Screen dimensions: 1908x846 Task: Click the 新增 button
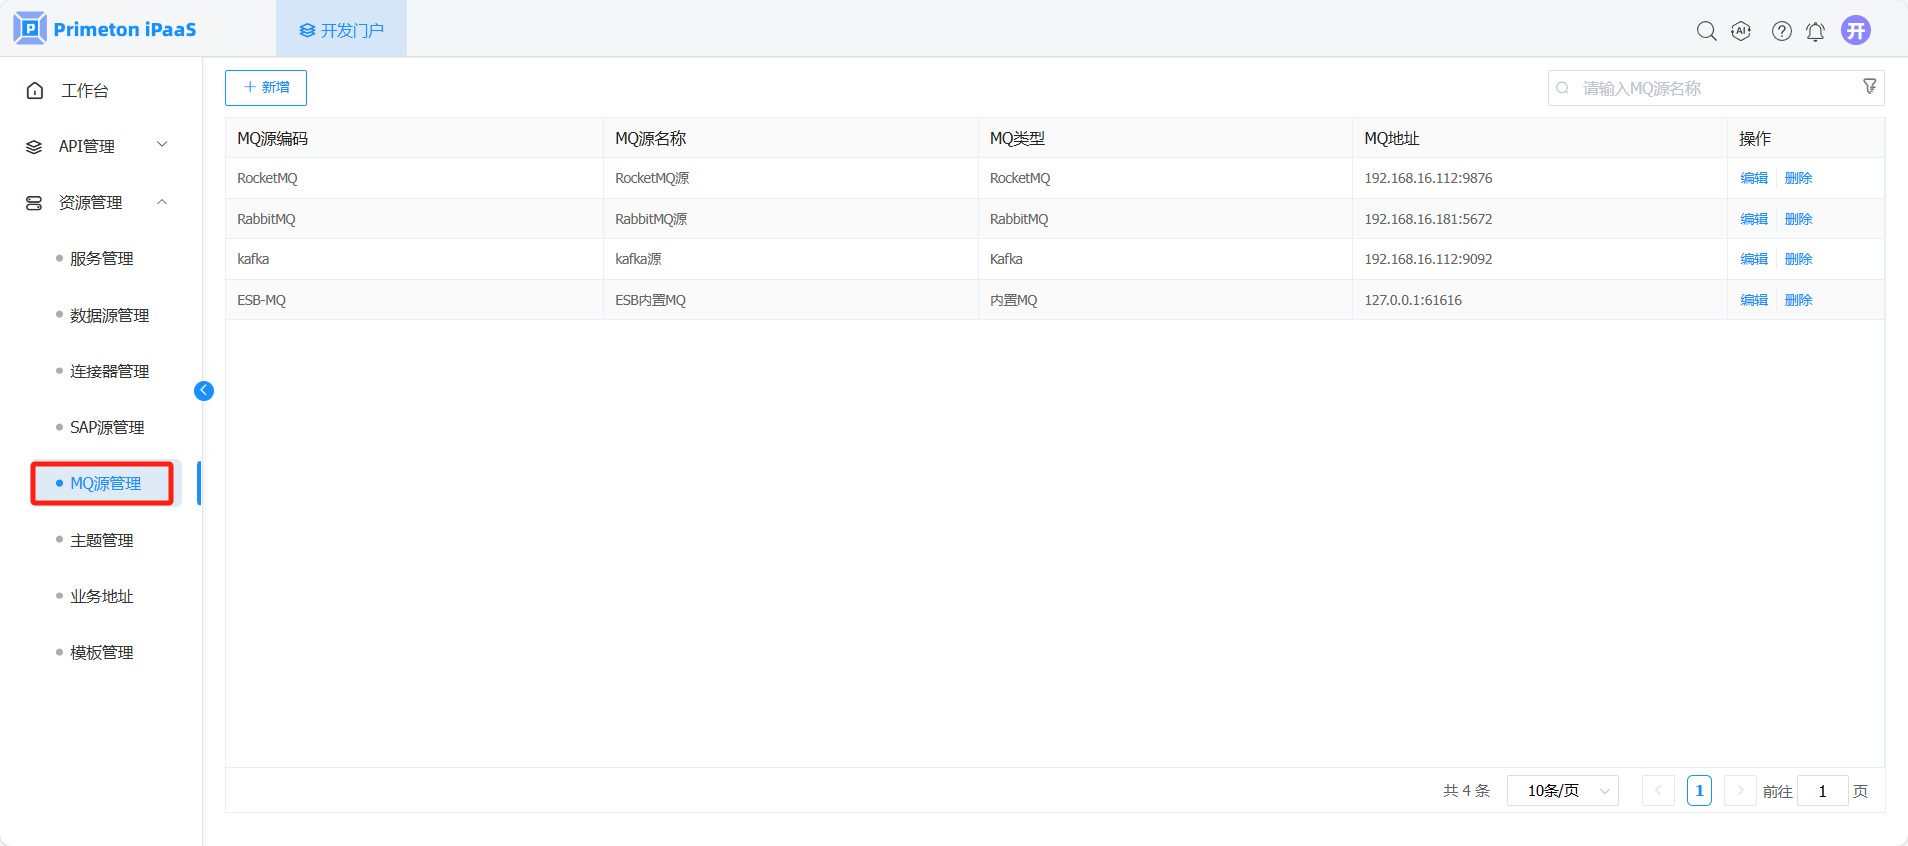[x=266, y=88]
